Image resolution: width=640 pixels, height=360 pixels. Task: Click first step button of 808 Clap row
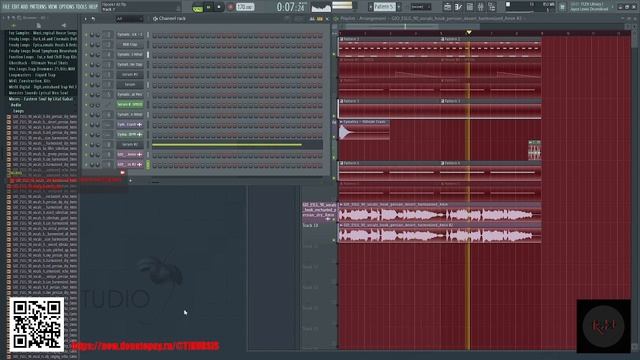154,44
